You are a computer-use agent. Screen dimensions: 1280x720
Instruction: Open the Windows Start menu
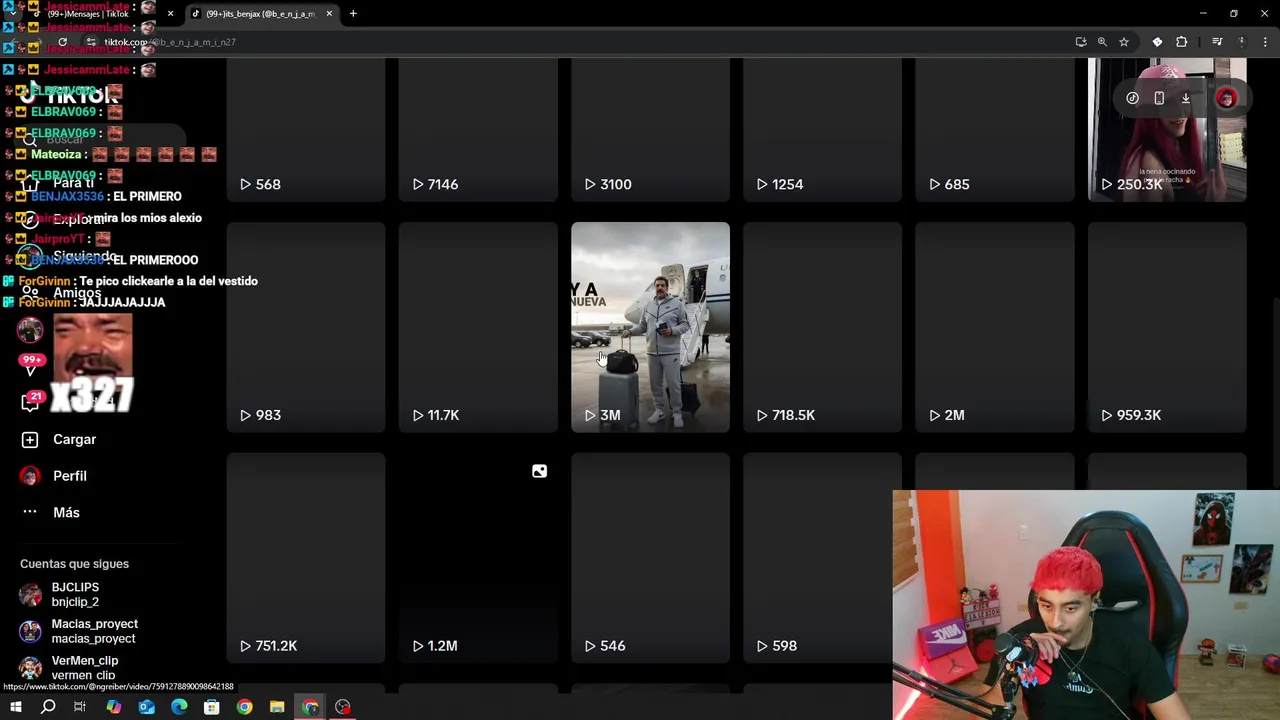(15, 707)
